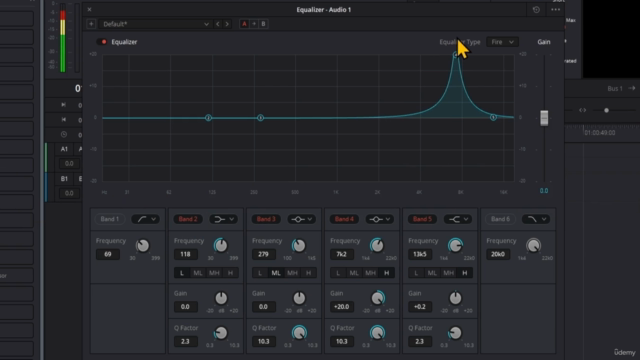Image resolution: width=640 pixels, height=360 pixels.
Task: Open the equalizer three-dot options menu
Action: click(x=556, y=9)
